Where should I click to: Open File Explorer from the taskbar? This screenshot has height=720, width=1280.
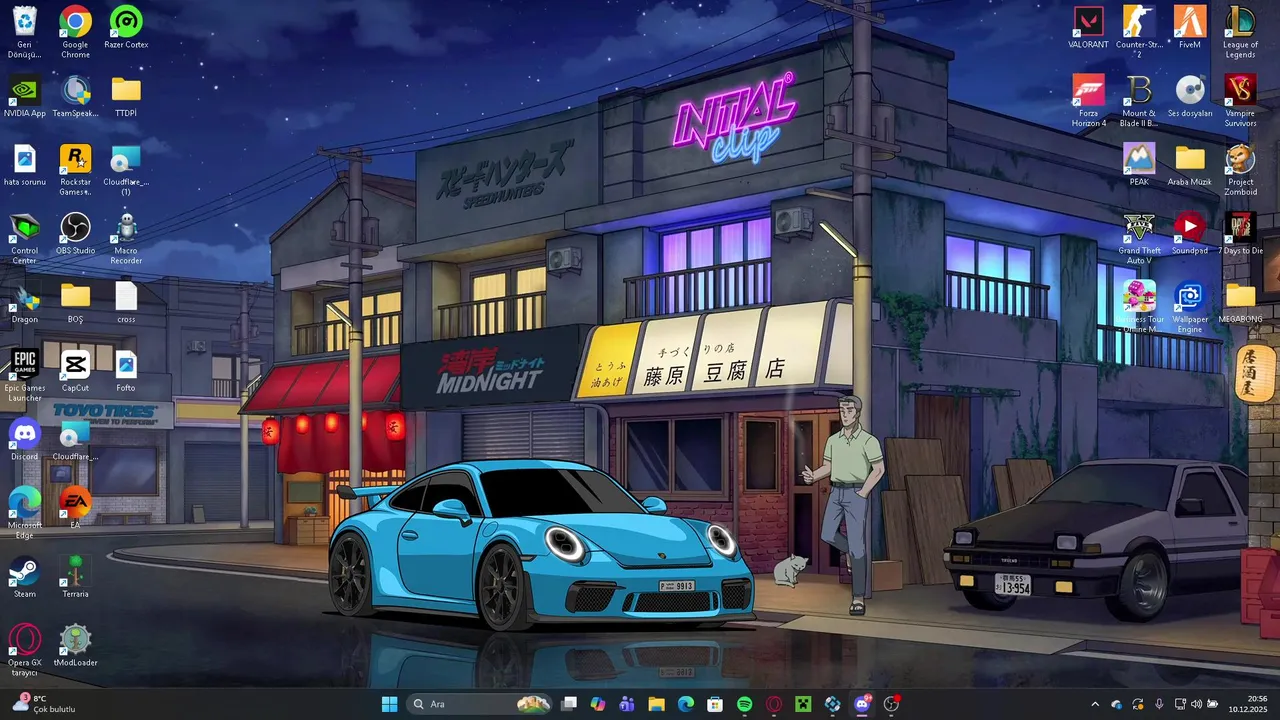[x=656, y=704]
